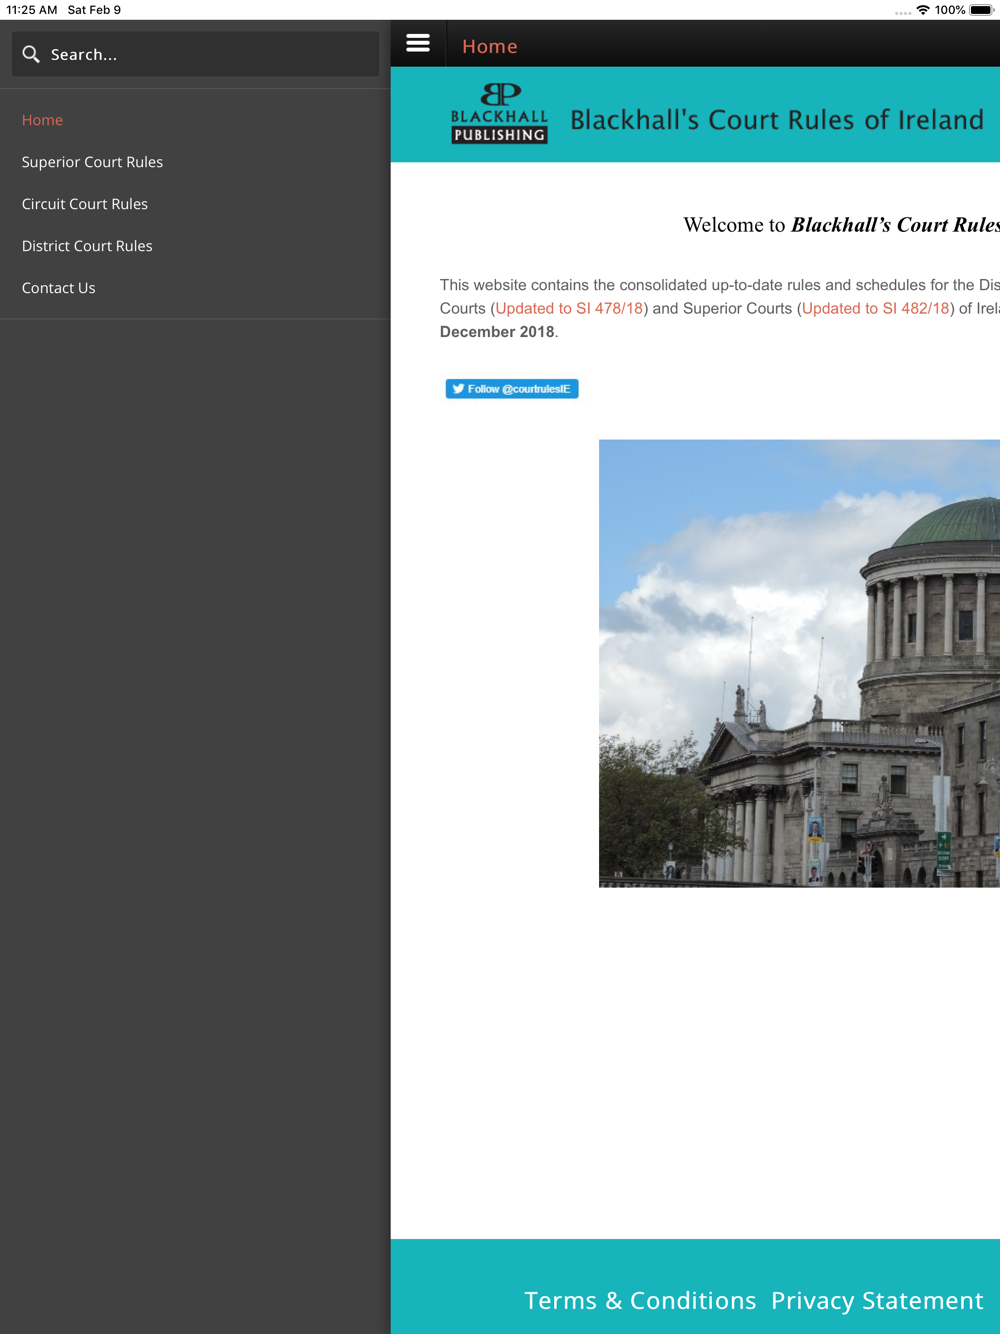This screenshot has height=1334, width=1000.
Task: Open Contact Us menu item
Action: [x=59, y=288]
